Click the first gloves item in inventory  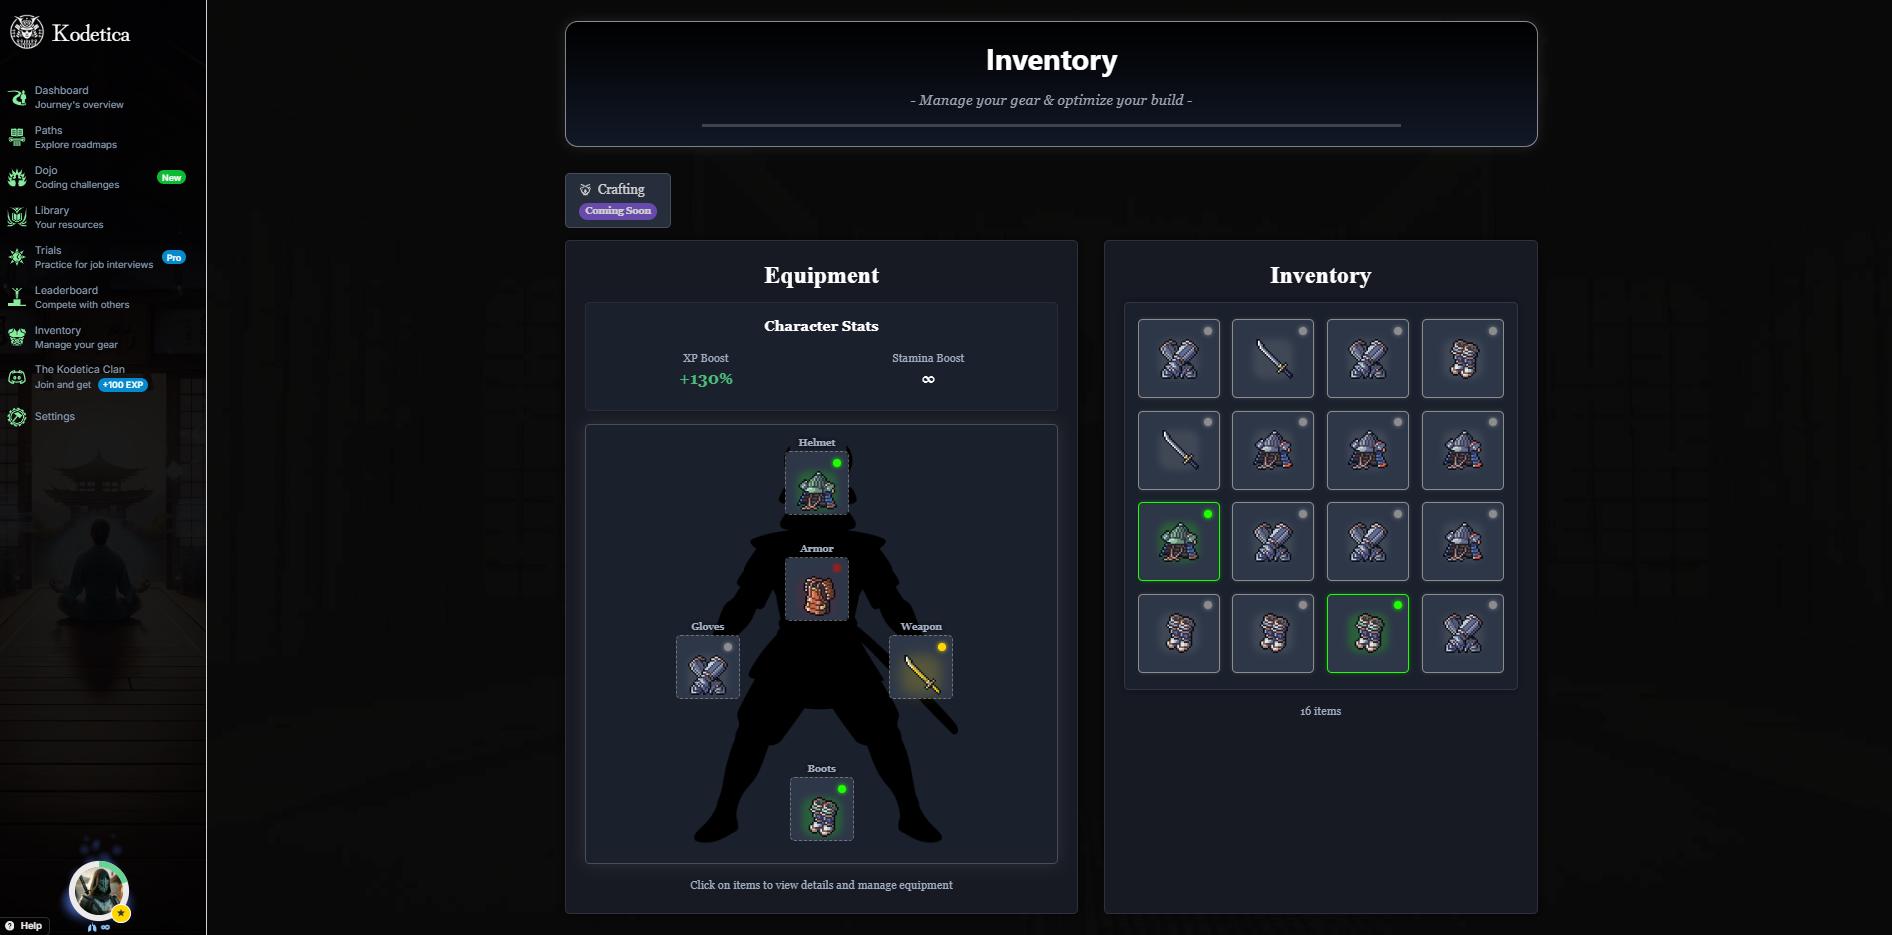point(1178,358)
